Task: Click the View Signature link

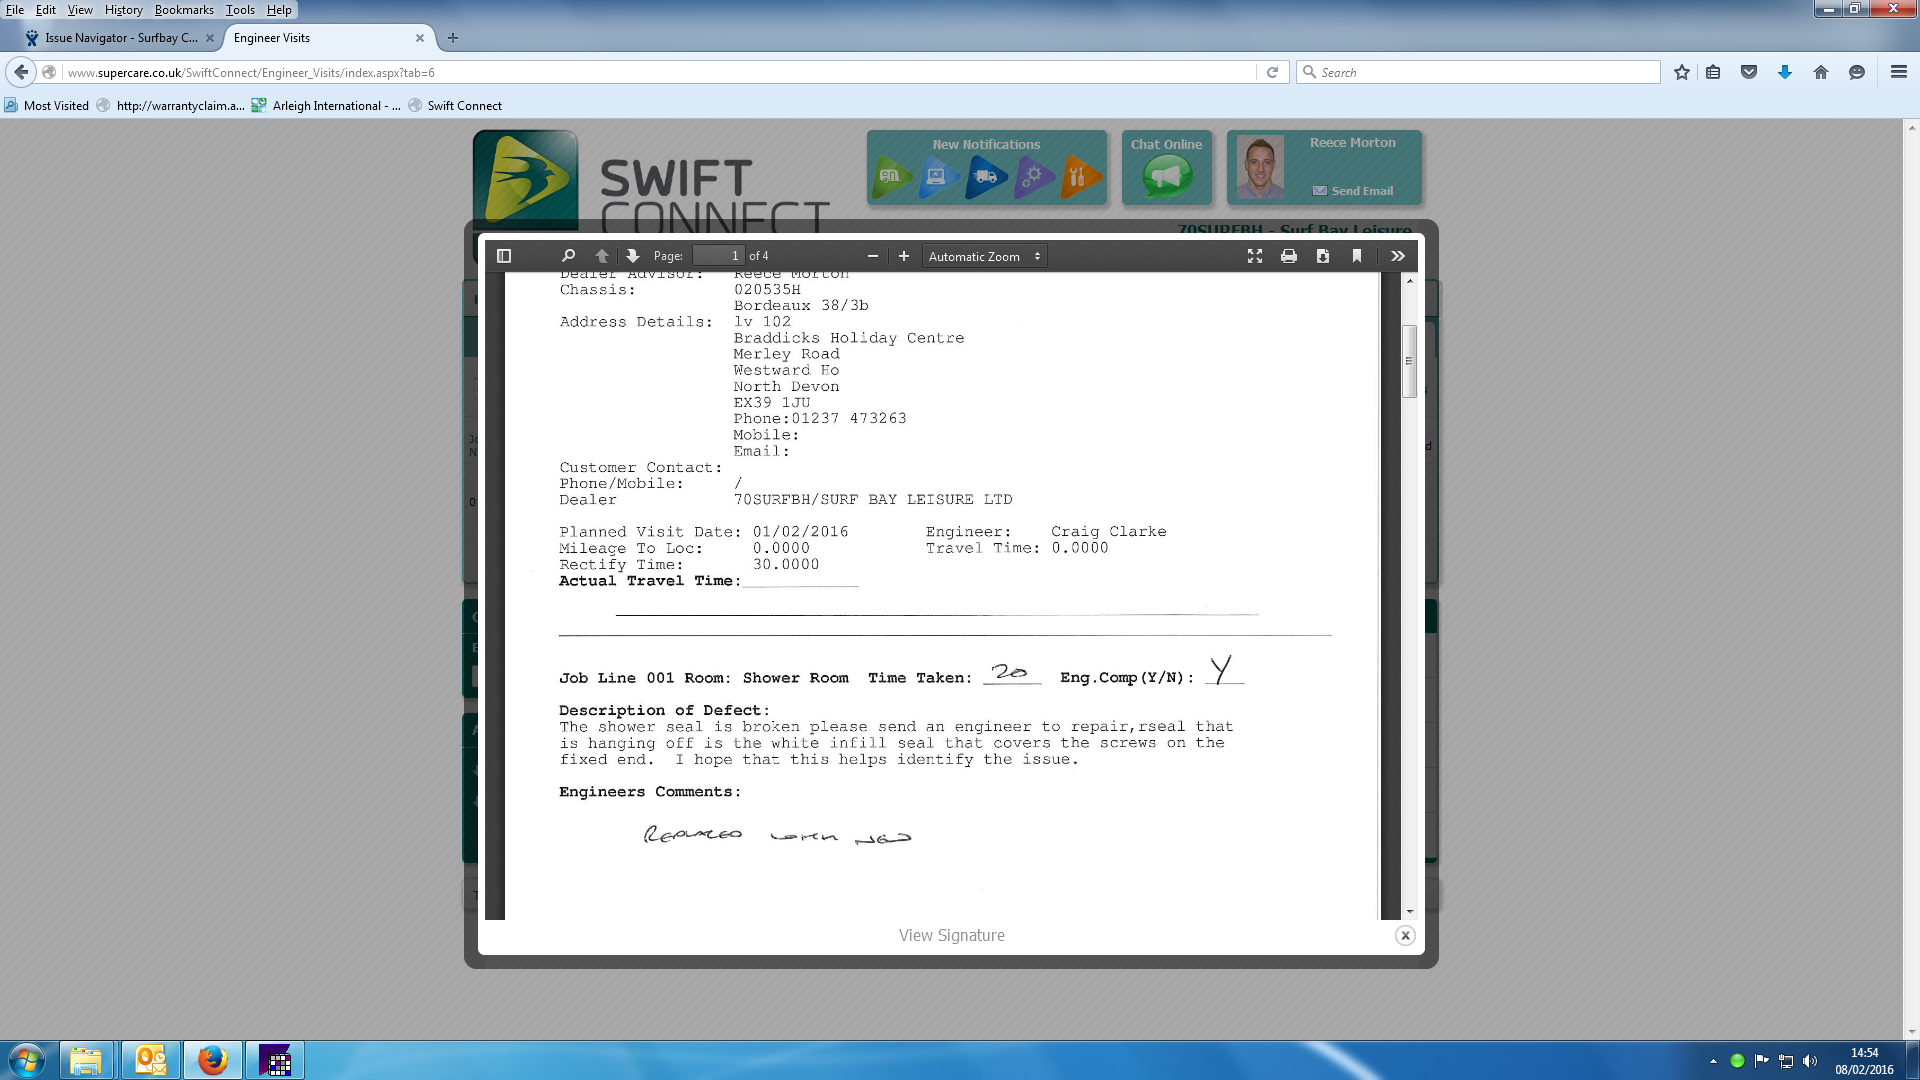Action: [x=951, y=935]
